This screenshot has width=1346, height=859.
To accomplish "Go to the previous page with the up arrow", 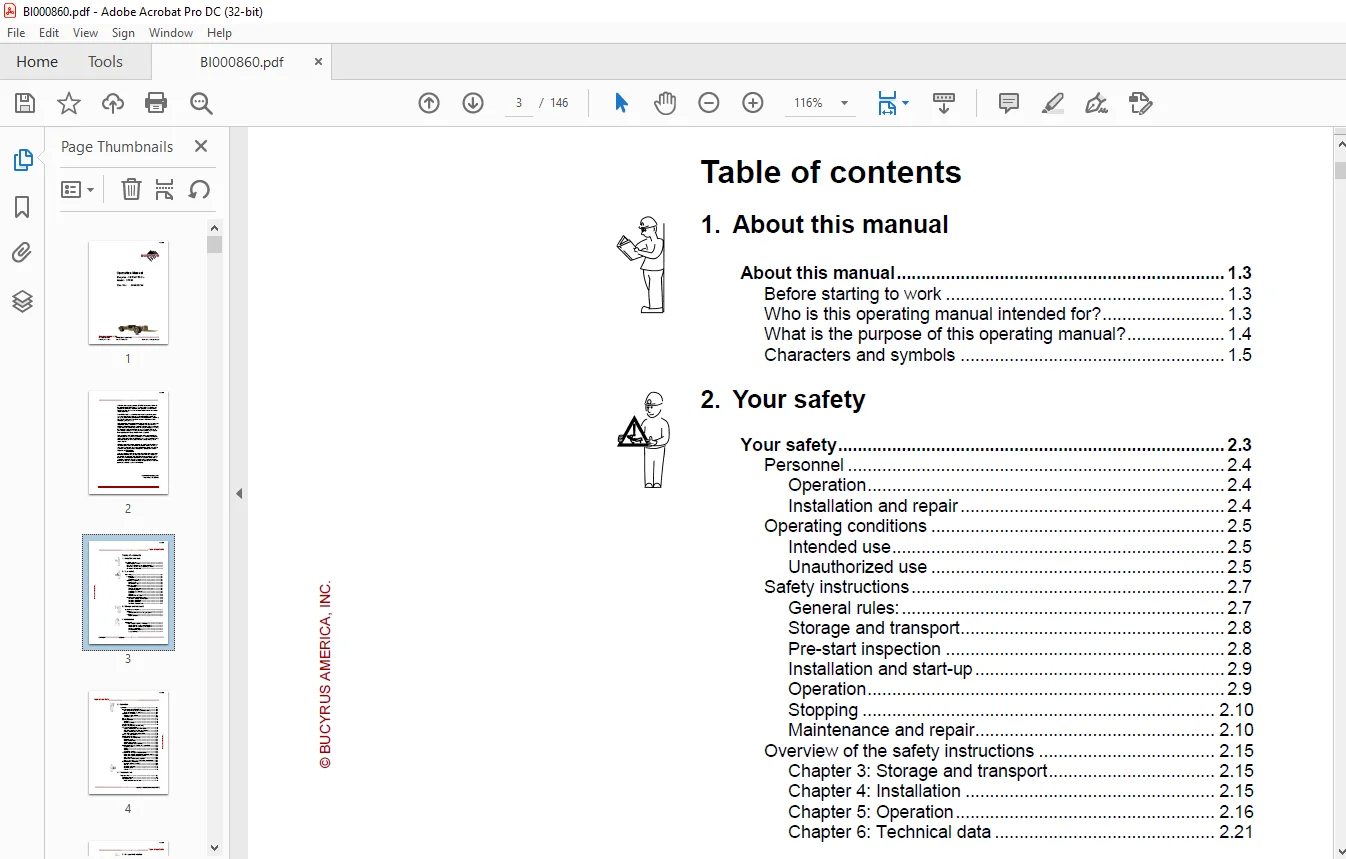I will point(429,103).
